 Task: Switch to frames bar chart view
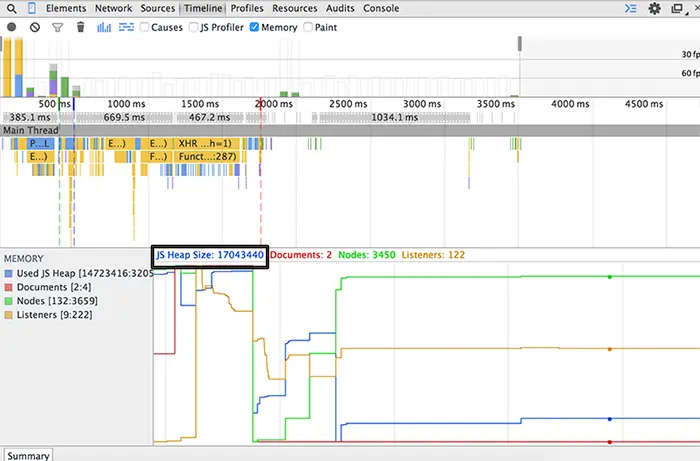coord(104,27)
